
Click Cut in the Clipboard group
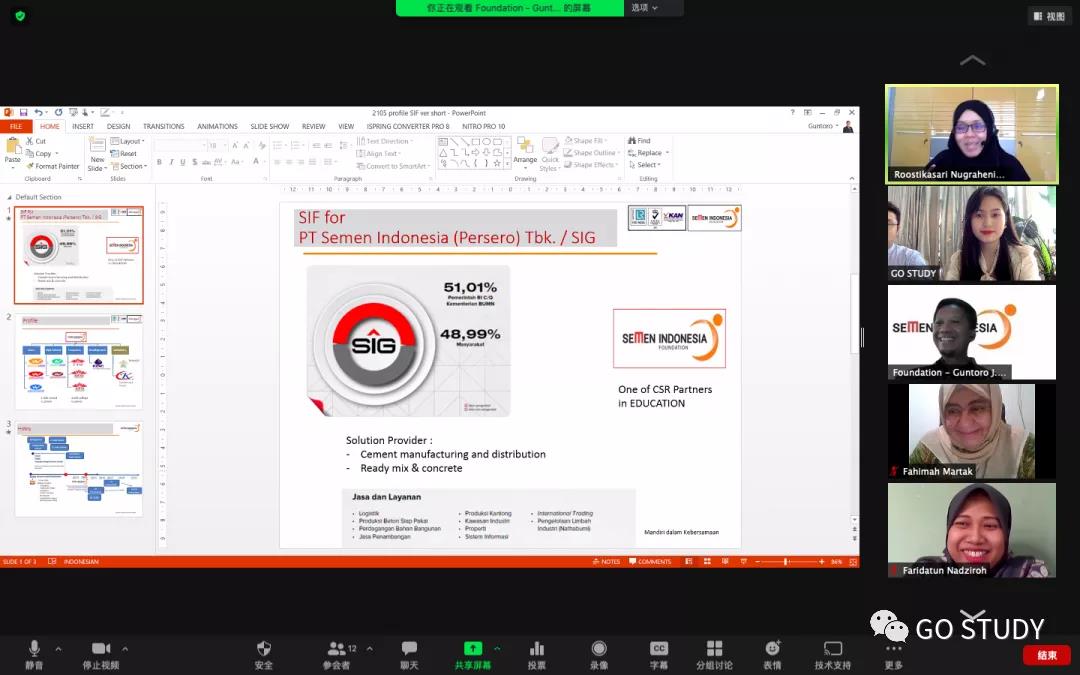tap(36, 141)
